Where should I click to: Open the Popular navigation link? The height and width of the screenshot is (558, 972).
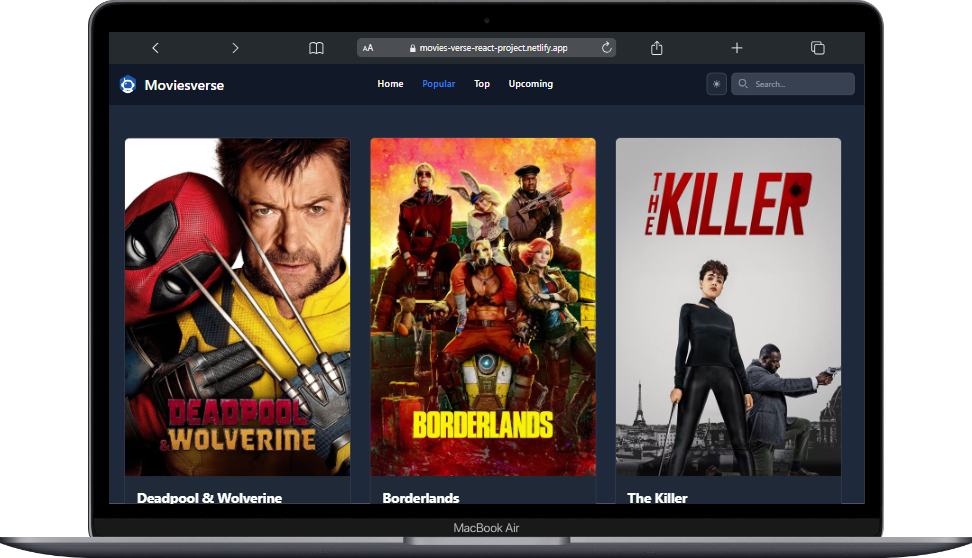438,84
